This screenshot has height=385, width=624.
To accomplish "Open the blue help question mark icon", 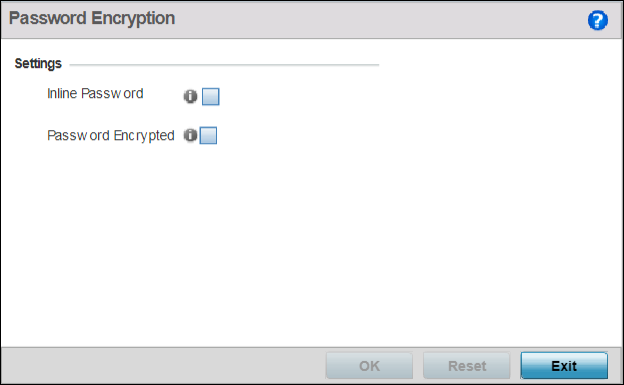I will click(x=597, y=20).
